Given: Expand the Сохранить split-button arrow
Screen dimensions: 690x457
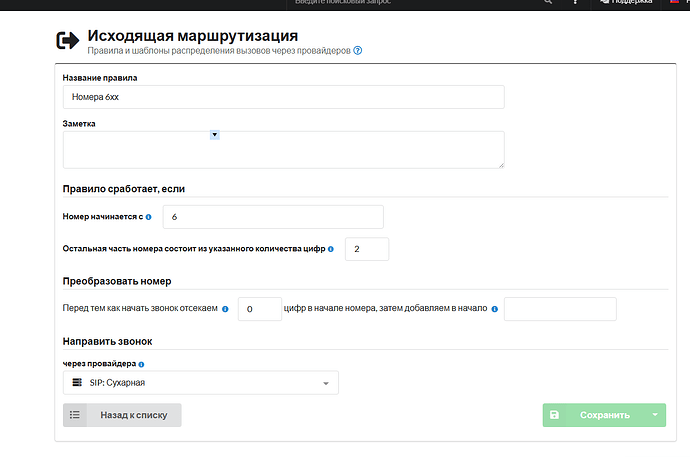Looking at the screenshot, I should click(x=655, y=415).
